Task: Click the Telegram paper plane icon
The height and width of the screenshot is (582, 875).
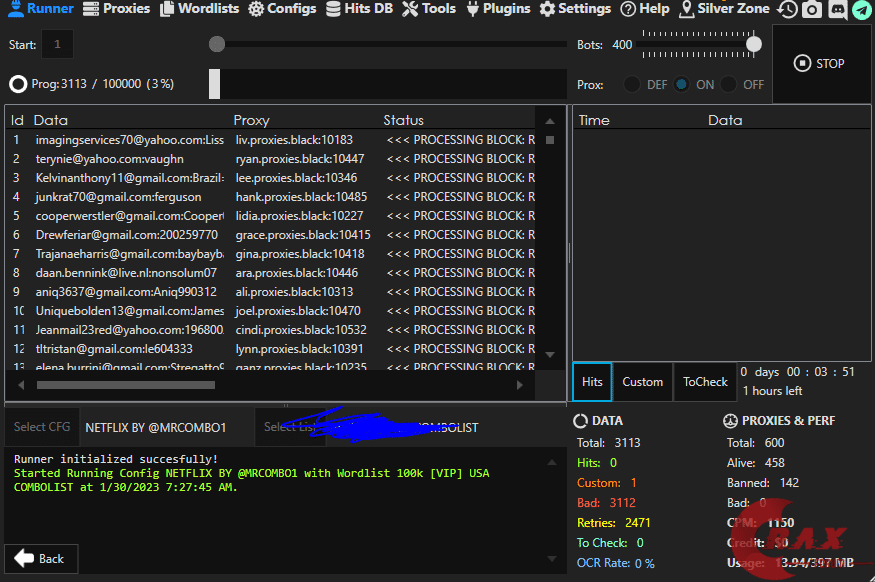Action: [861, 10]
